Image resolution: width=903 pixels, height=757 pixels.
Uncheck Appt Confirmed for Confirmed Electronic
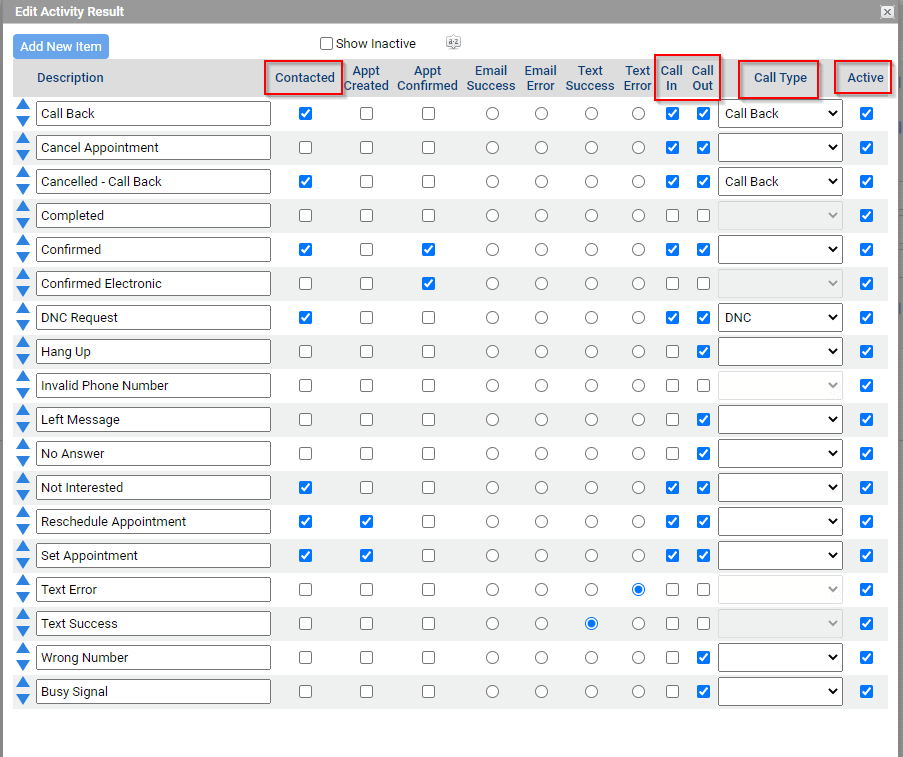tap(428, 283)
